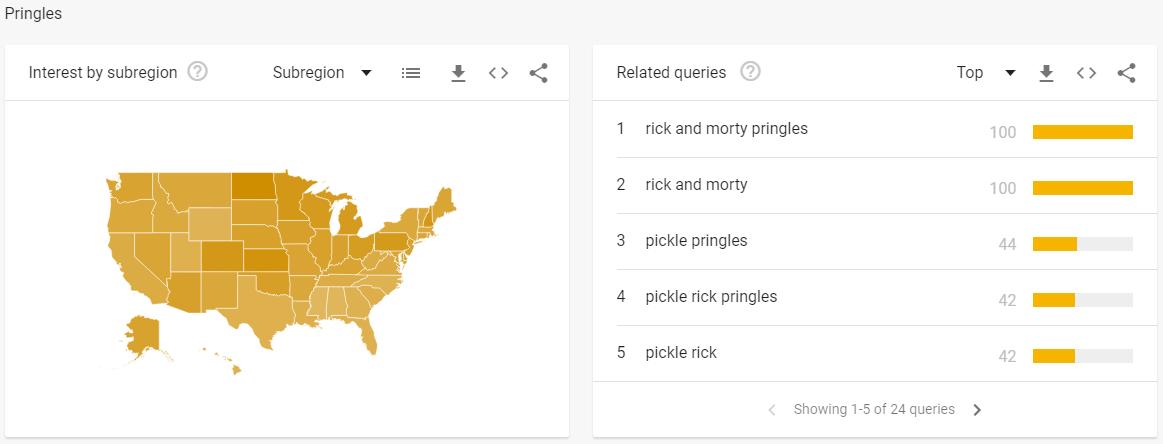The image size is (1163, 444).
Task: Embed the Related queries widget
Action: pyautogui.click(x=1086, y=73)
